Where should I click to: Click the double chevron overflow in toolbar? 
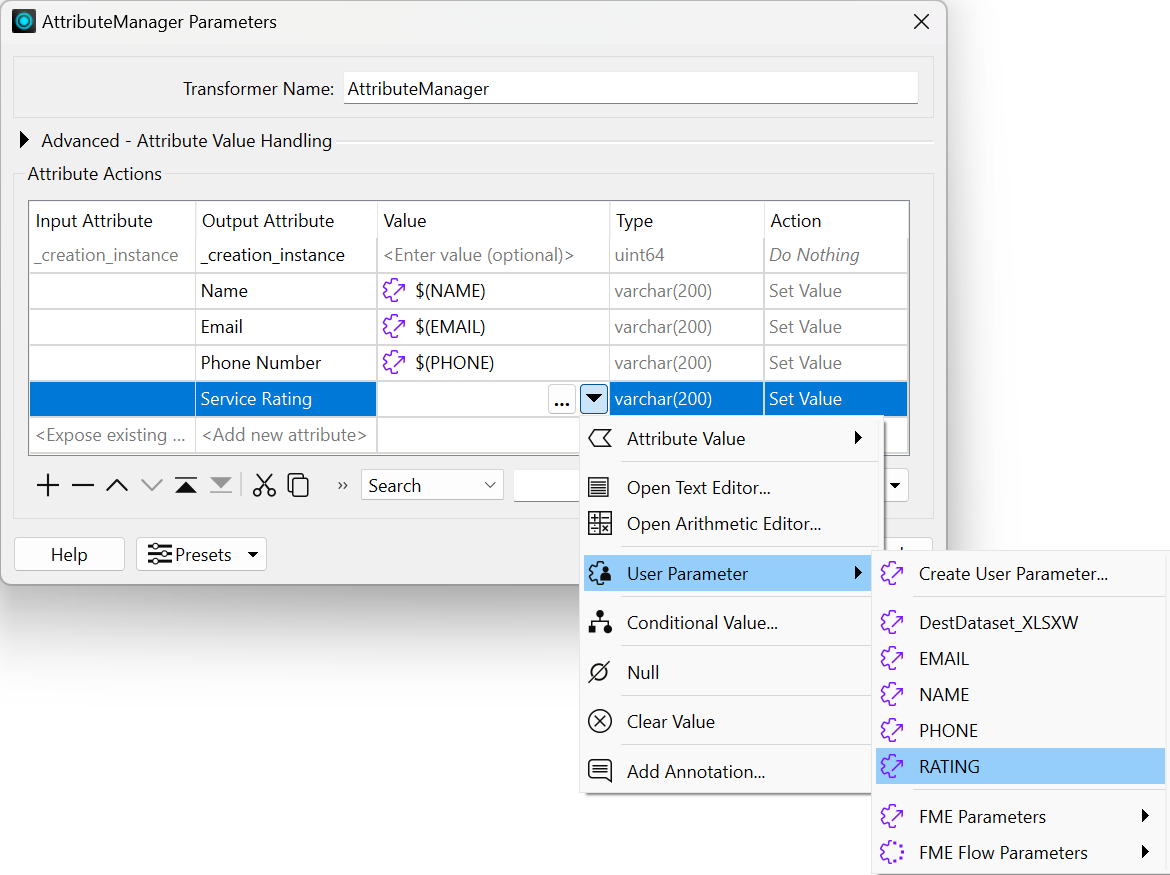pyautogui.click(x=342, y=486)
